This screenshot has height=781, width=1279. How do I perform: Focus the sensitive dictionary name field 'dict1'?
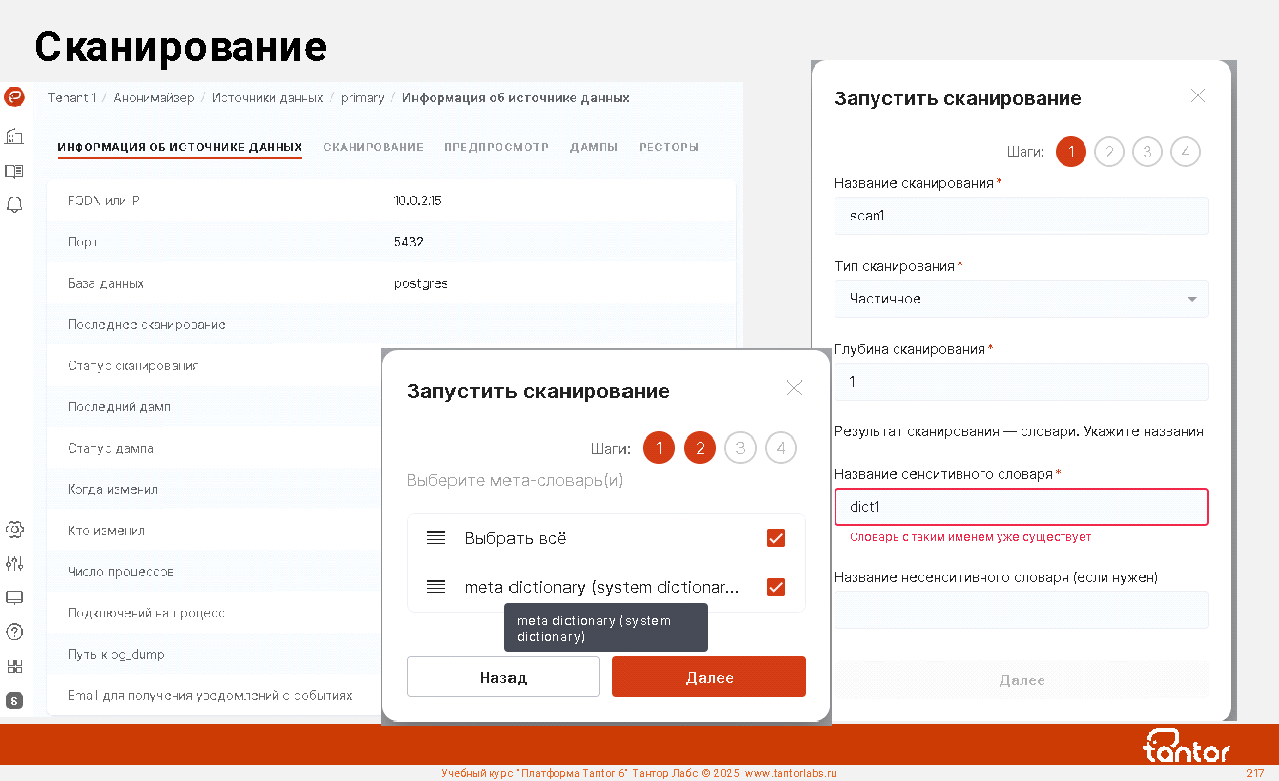[x=1021, y=507]
